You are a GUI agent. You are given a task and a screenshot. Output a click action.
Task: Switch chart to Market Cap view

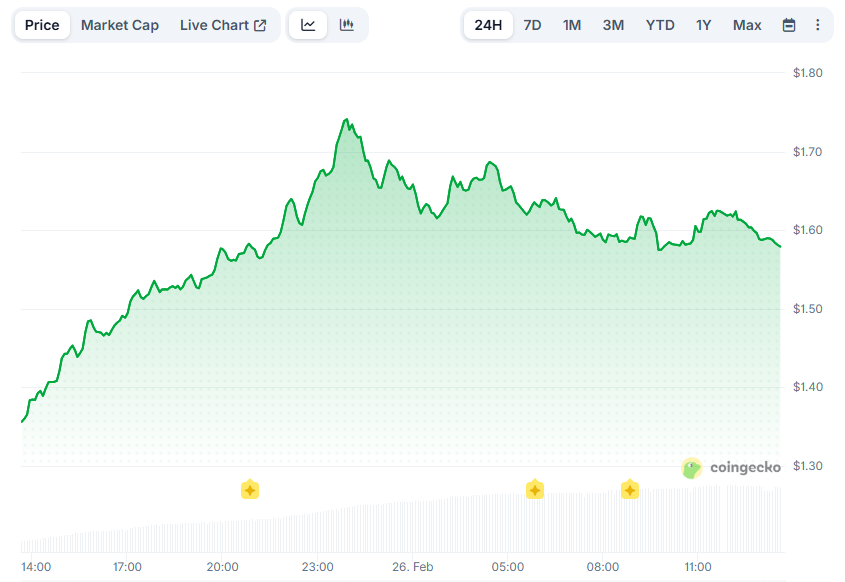tap(120, 24)
